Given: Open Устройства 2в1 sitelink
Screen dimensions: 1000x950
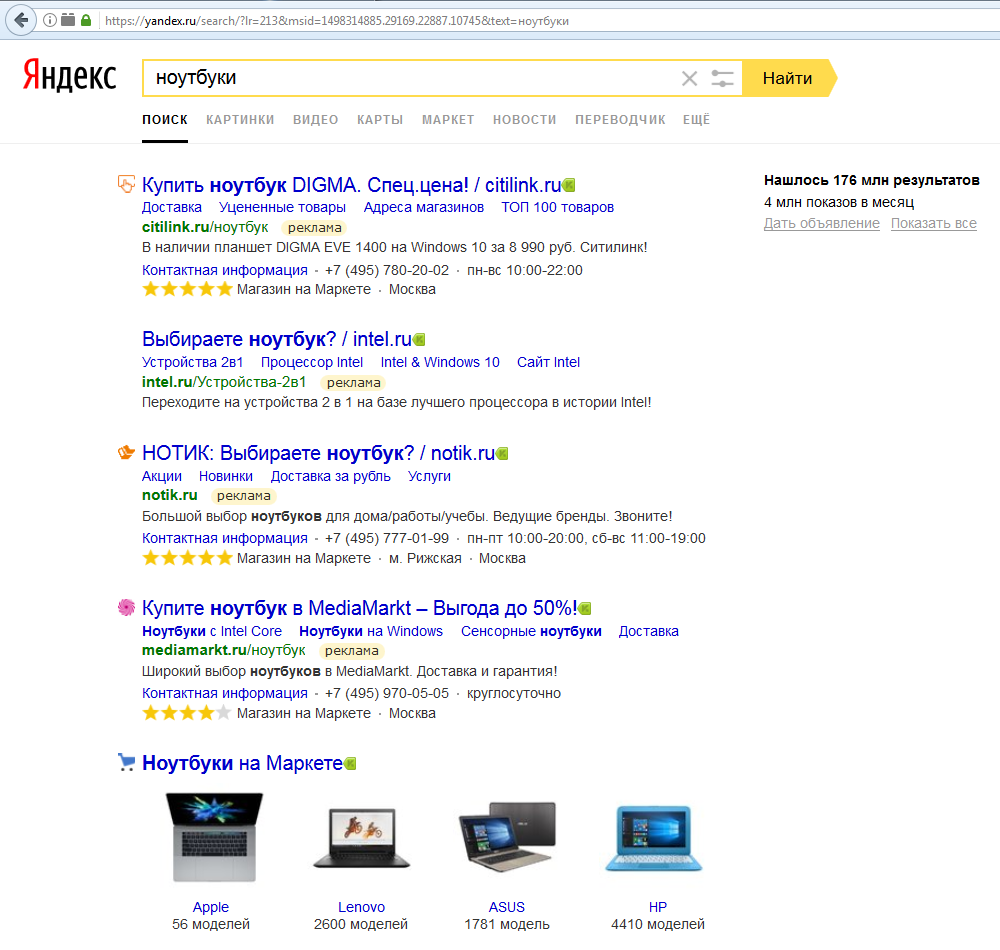Looking at the screenshot, I should pyautogui.click(x=193, y=362).
